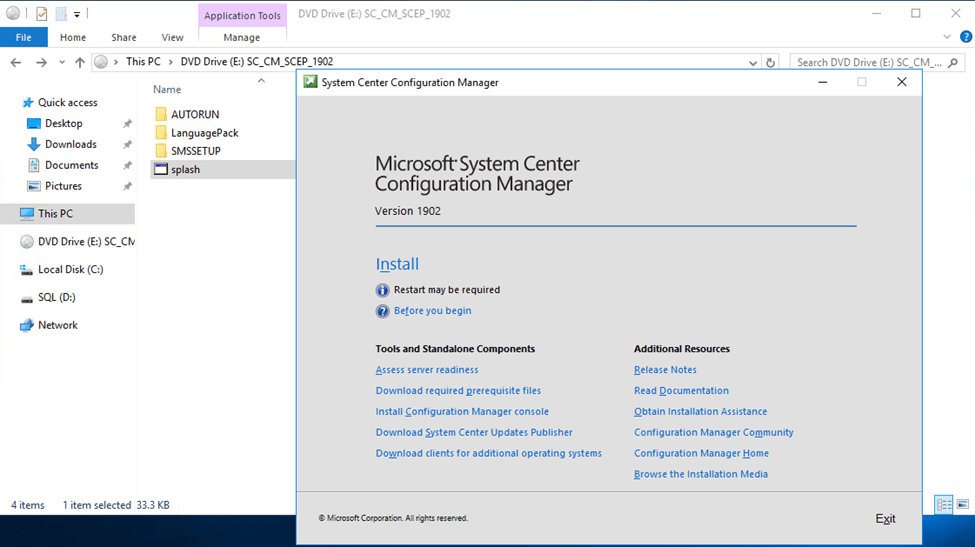Select Downloads in the navigation pane
Viewport: 975px width, 547px height.
pos(70,144)
